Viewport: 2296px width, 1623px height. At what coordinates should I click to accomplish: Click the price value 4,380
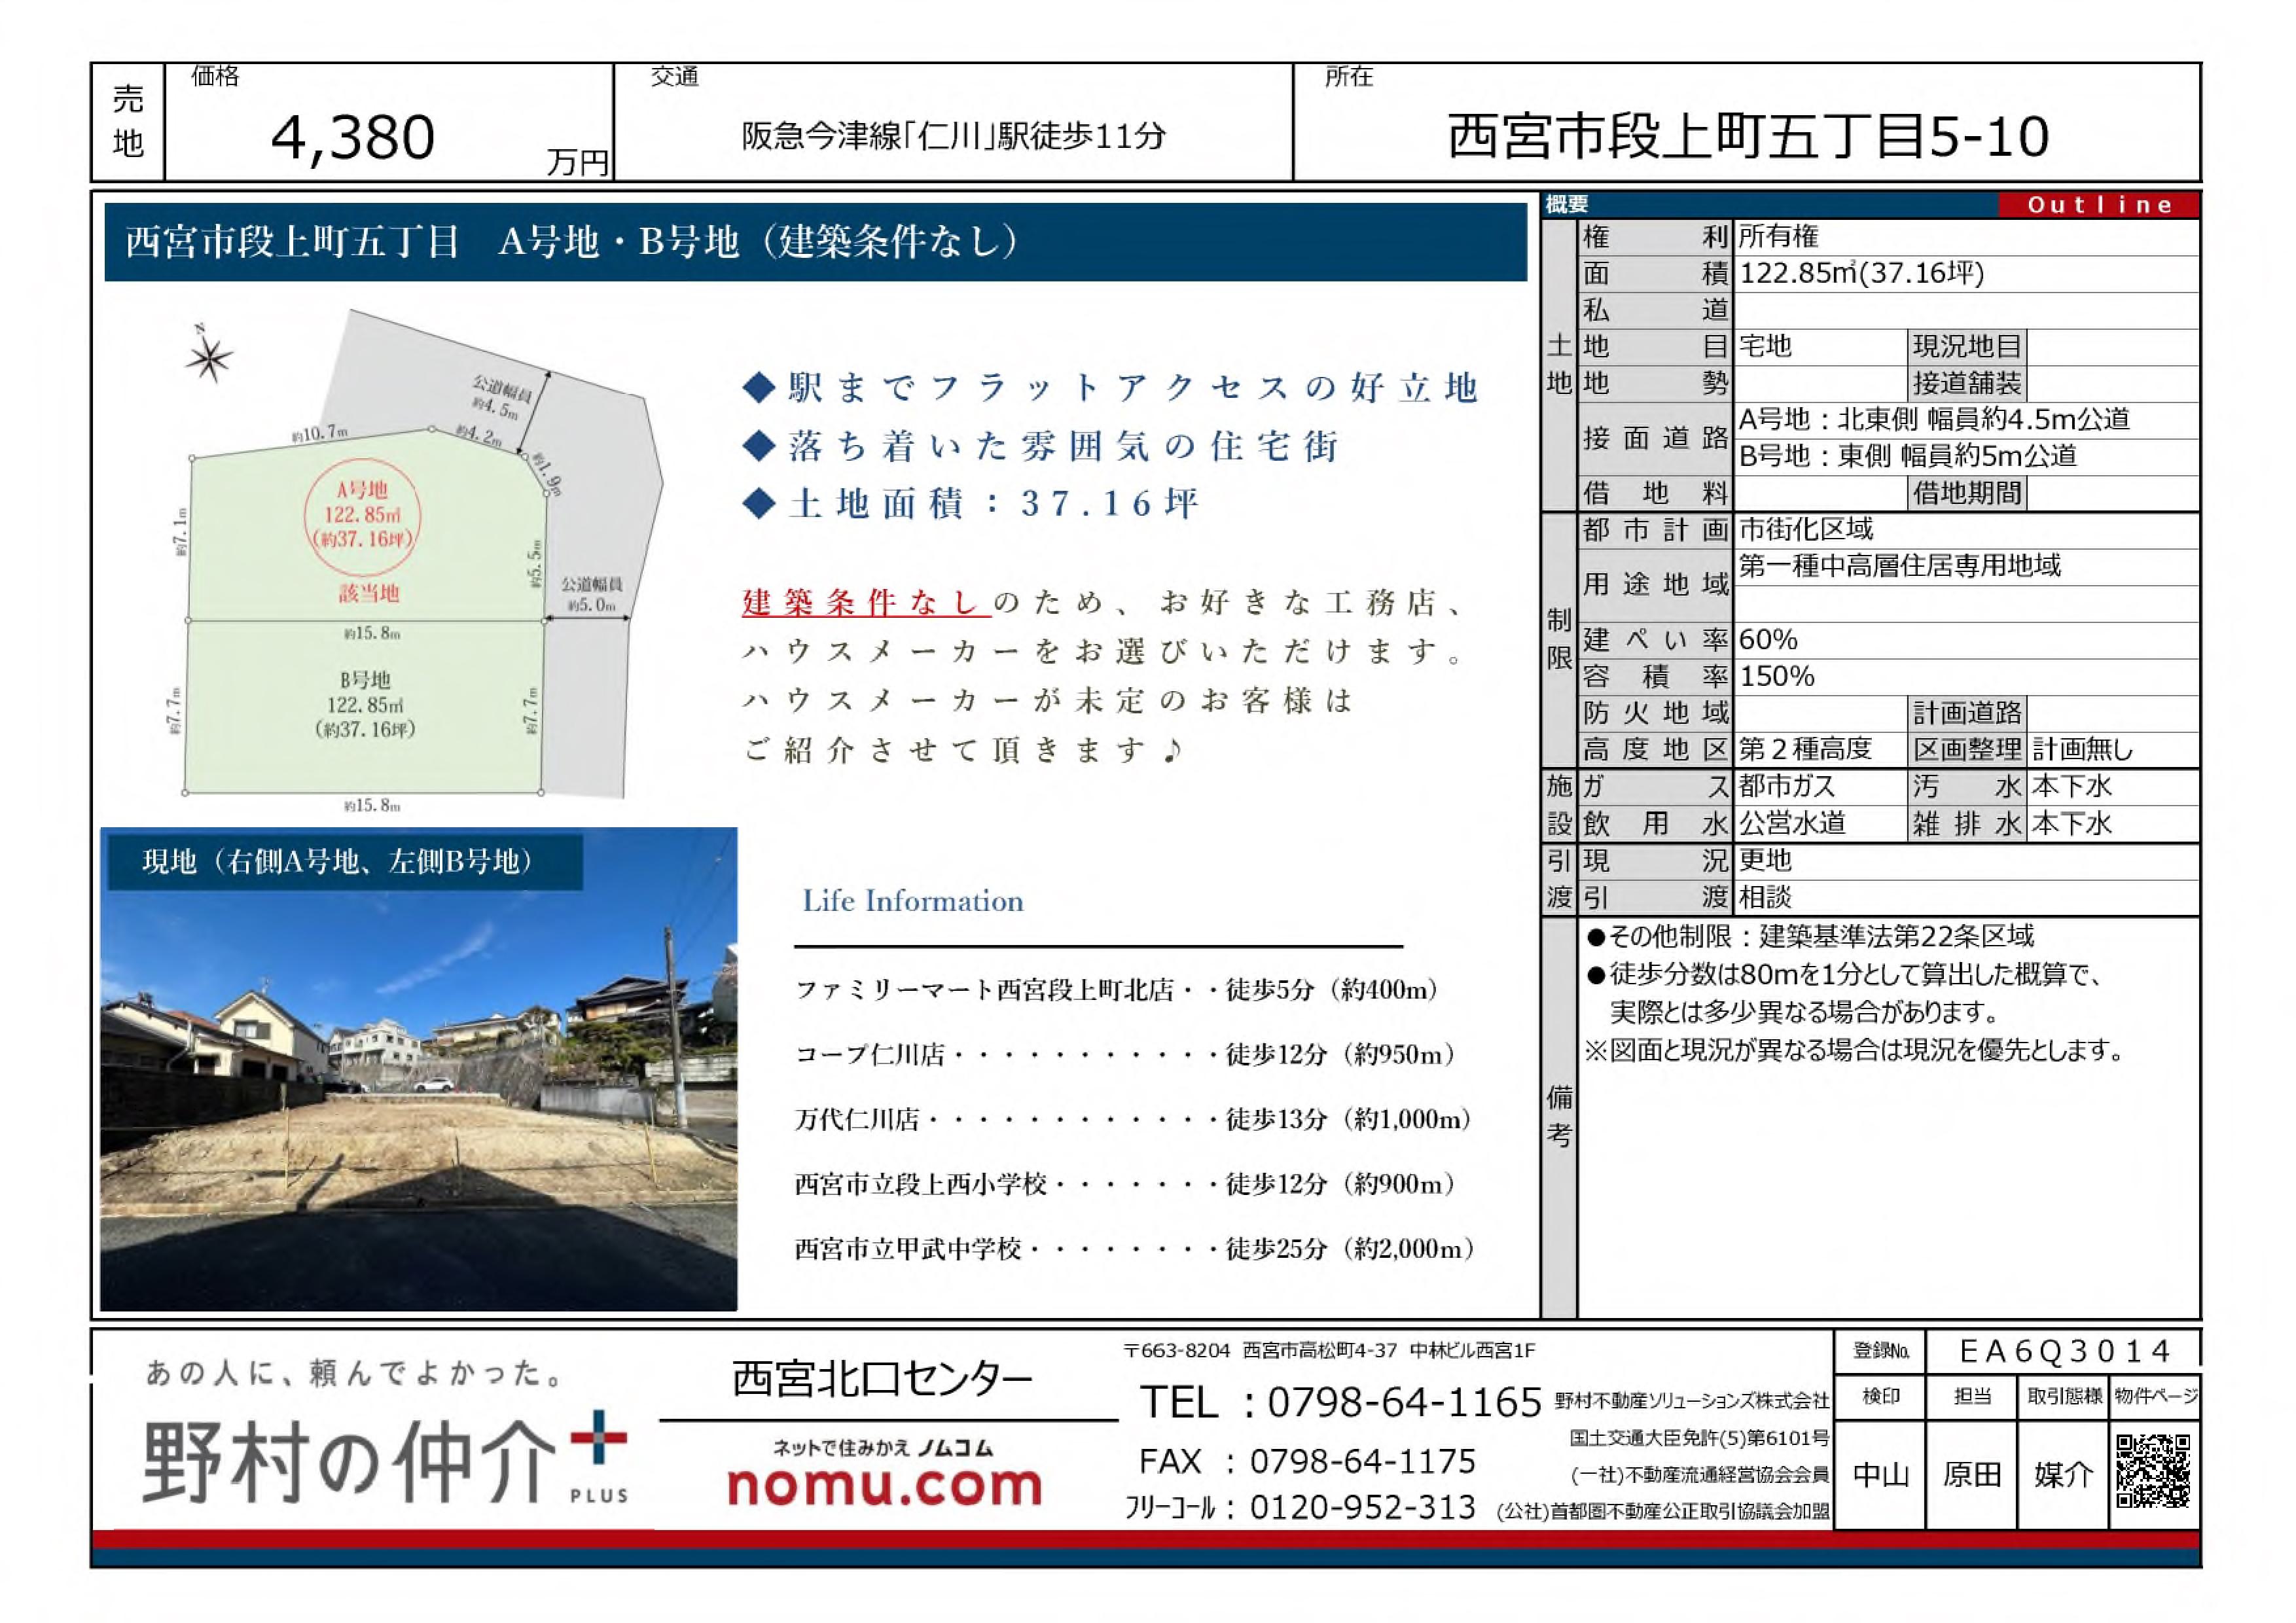click(353, 137)
